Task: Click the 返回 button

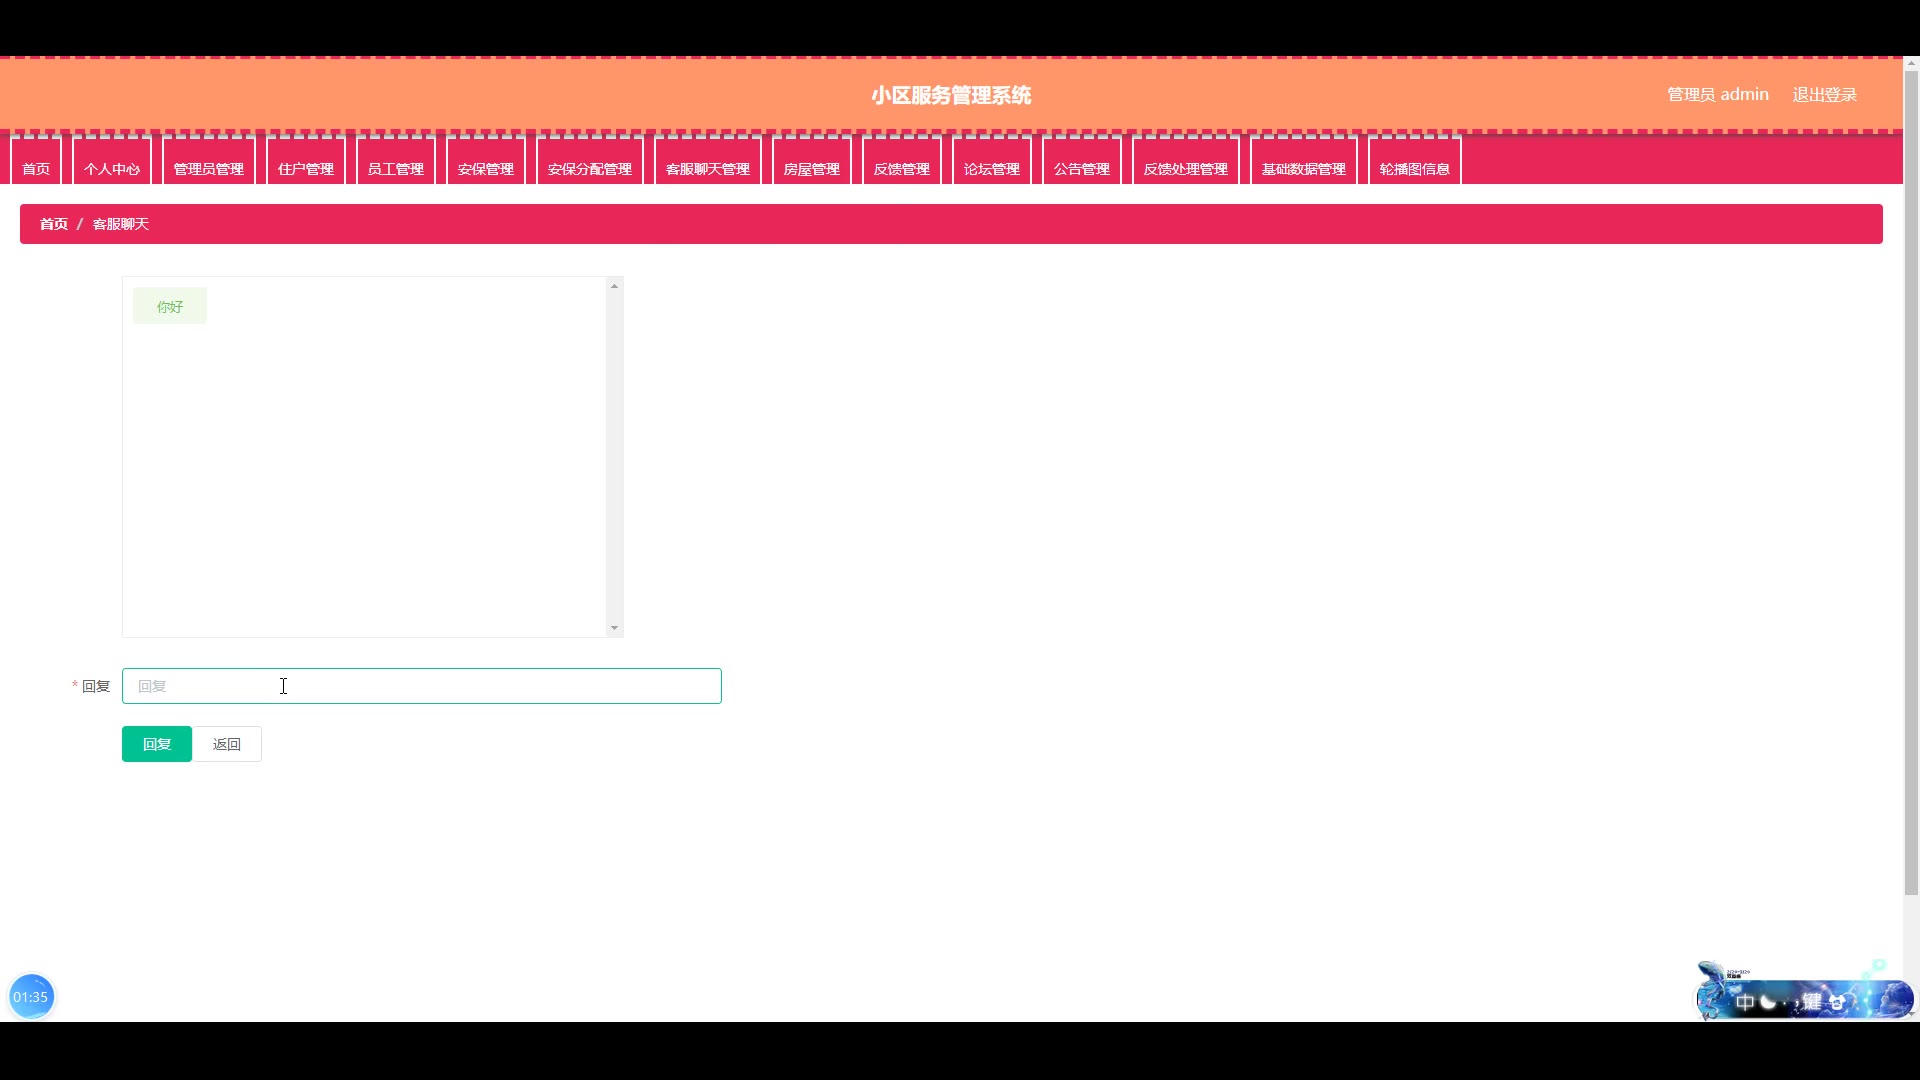Action: pos(227,744)
